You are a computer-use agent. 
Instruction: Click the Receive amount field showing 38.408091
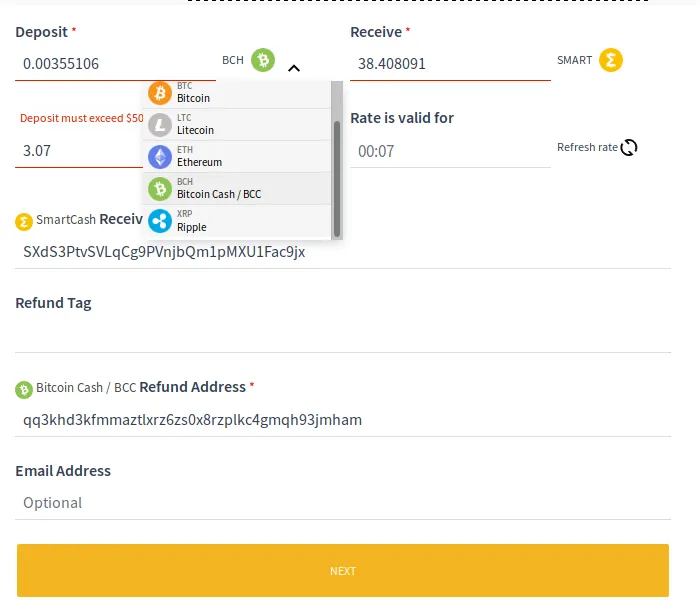pyautogui.click(x=450, y=64)
